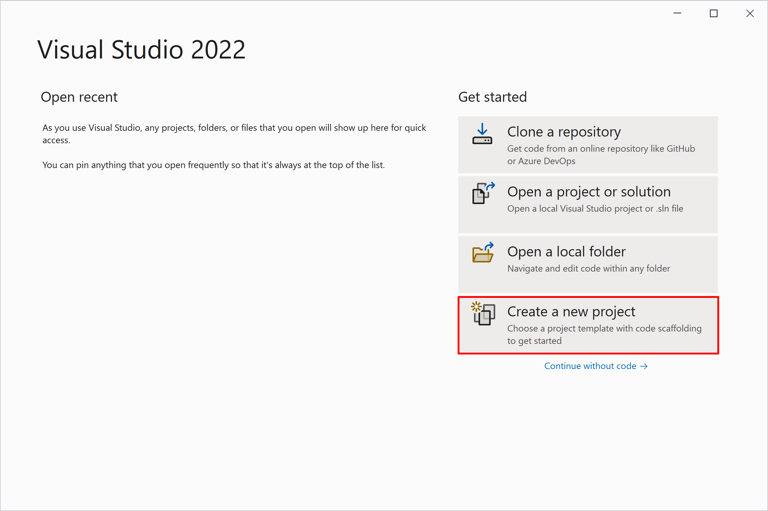This screenshot has height=511, width=768.
Task: Pick the Open a local folder title
Action: [x=566, y=252]
